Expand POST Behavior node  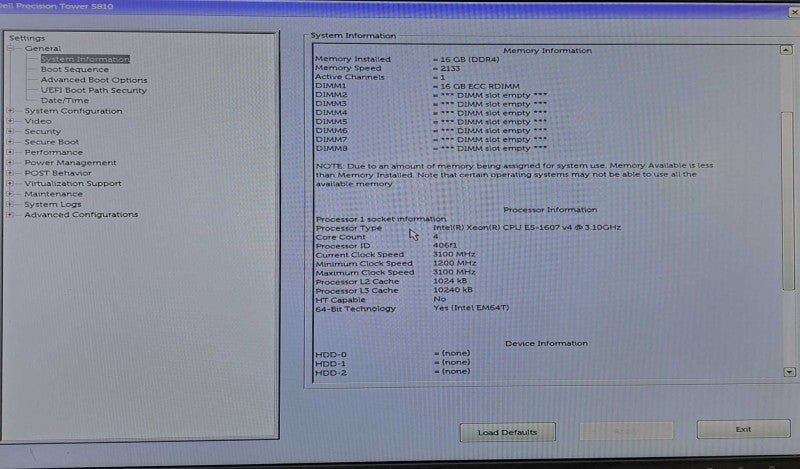[x=11, y=173]
